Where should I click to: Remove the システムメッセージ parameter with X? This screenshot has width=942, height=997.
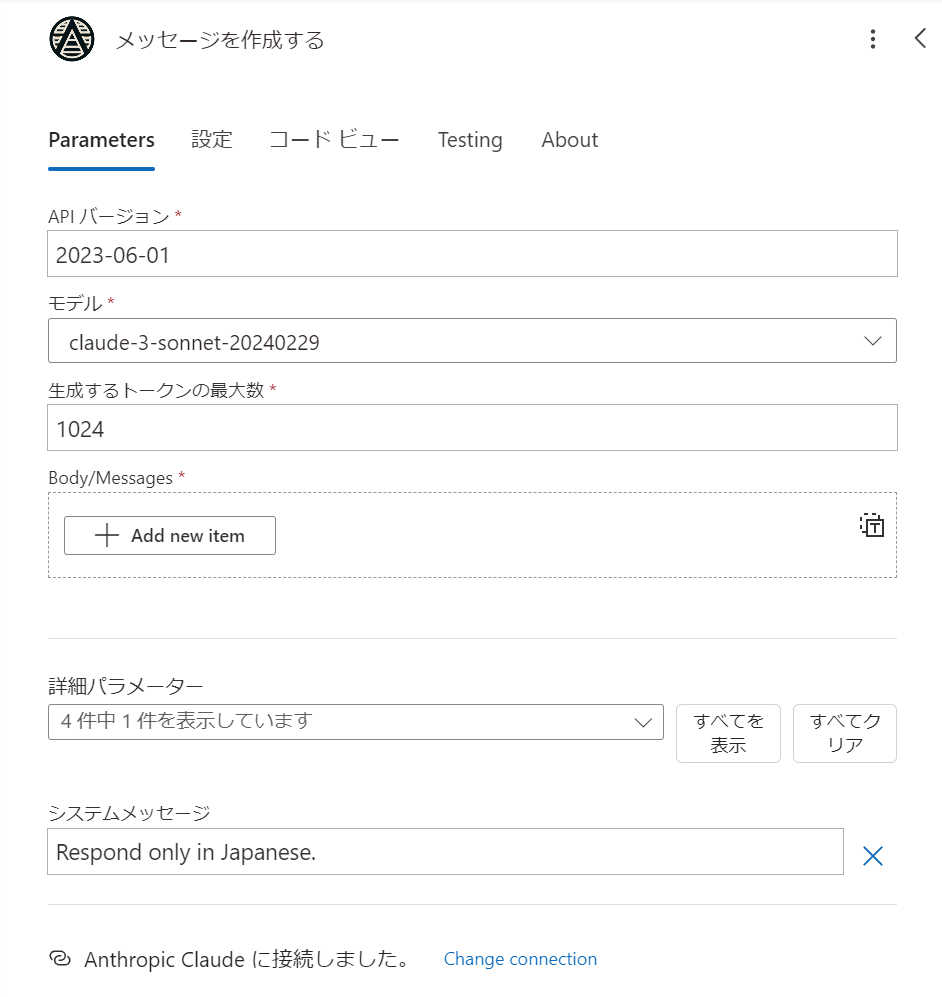(873, 856)
